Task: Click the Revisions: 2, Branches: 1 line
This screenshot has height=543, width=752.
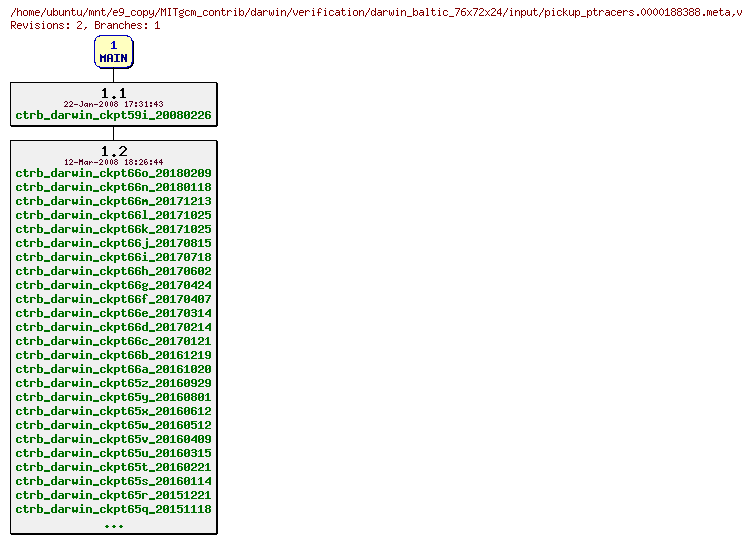Action: coord(85,25)
